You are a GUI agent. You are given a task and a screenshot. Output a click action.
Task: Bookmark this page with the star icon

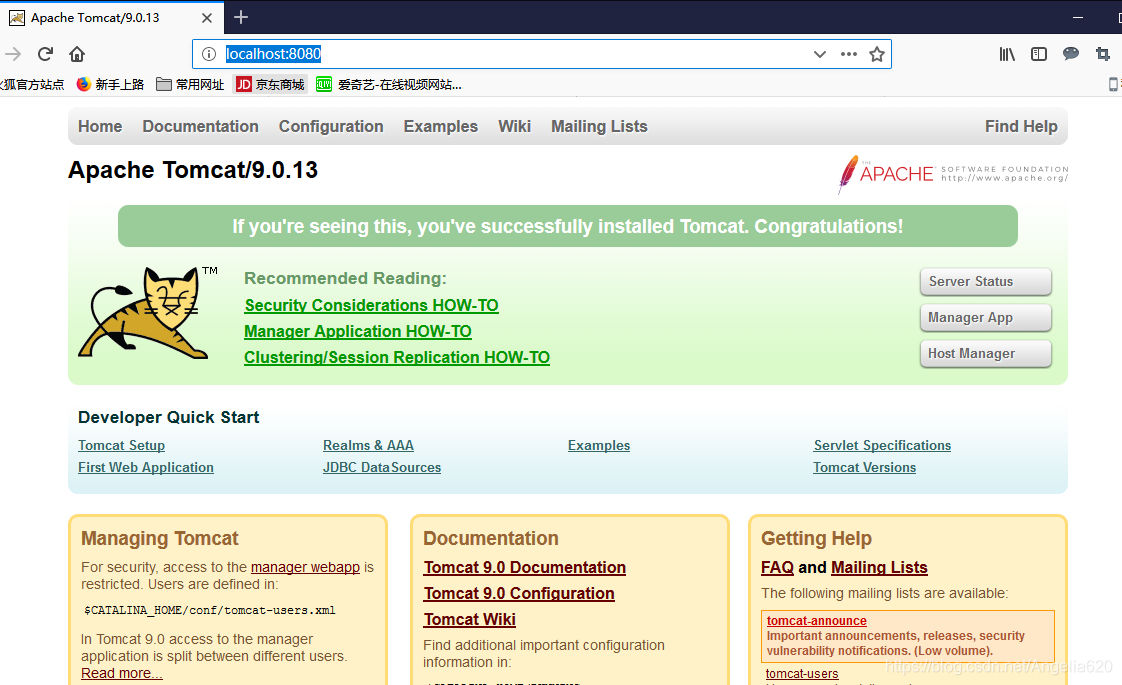(x=877, y=54)
